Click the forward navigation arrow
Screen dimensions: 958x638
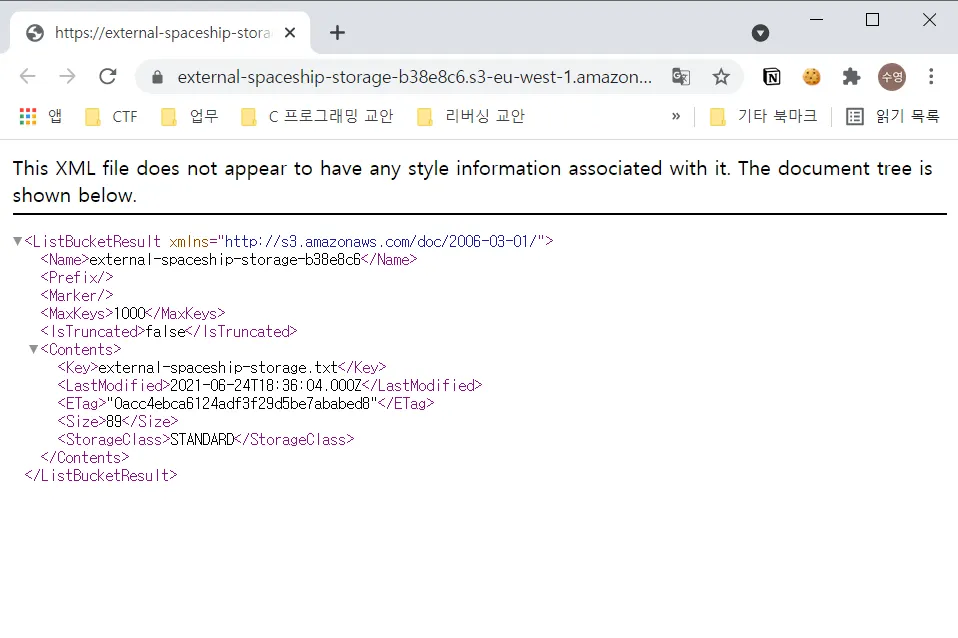67,76
